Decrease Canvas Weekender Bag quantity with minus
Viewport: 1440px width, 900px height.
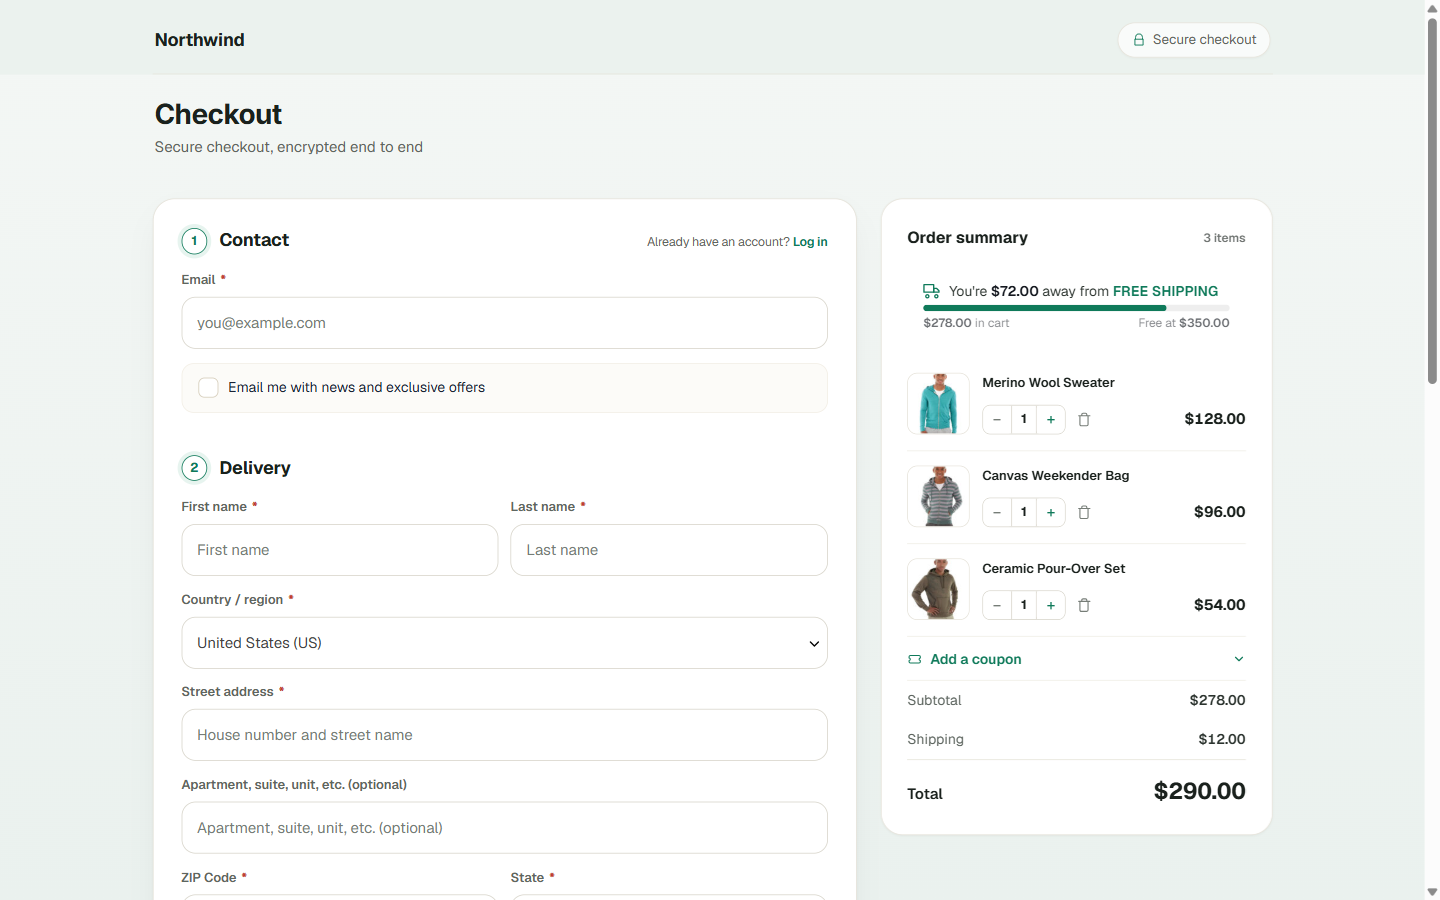(997, 513)
